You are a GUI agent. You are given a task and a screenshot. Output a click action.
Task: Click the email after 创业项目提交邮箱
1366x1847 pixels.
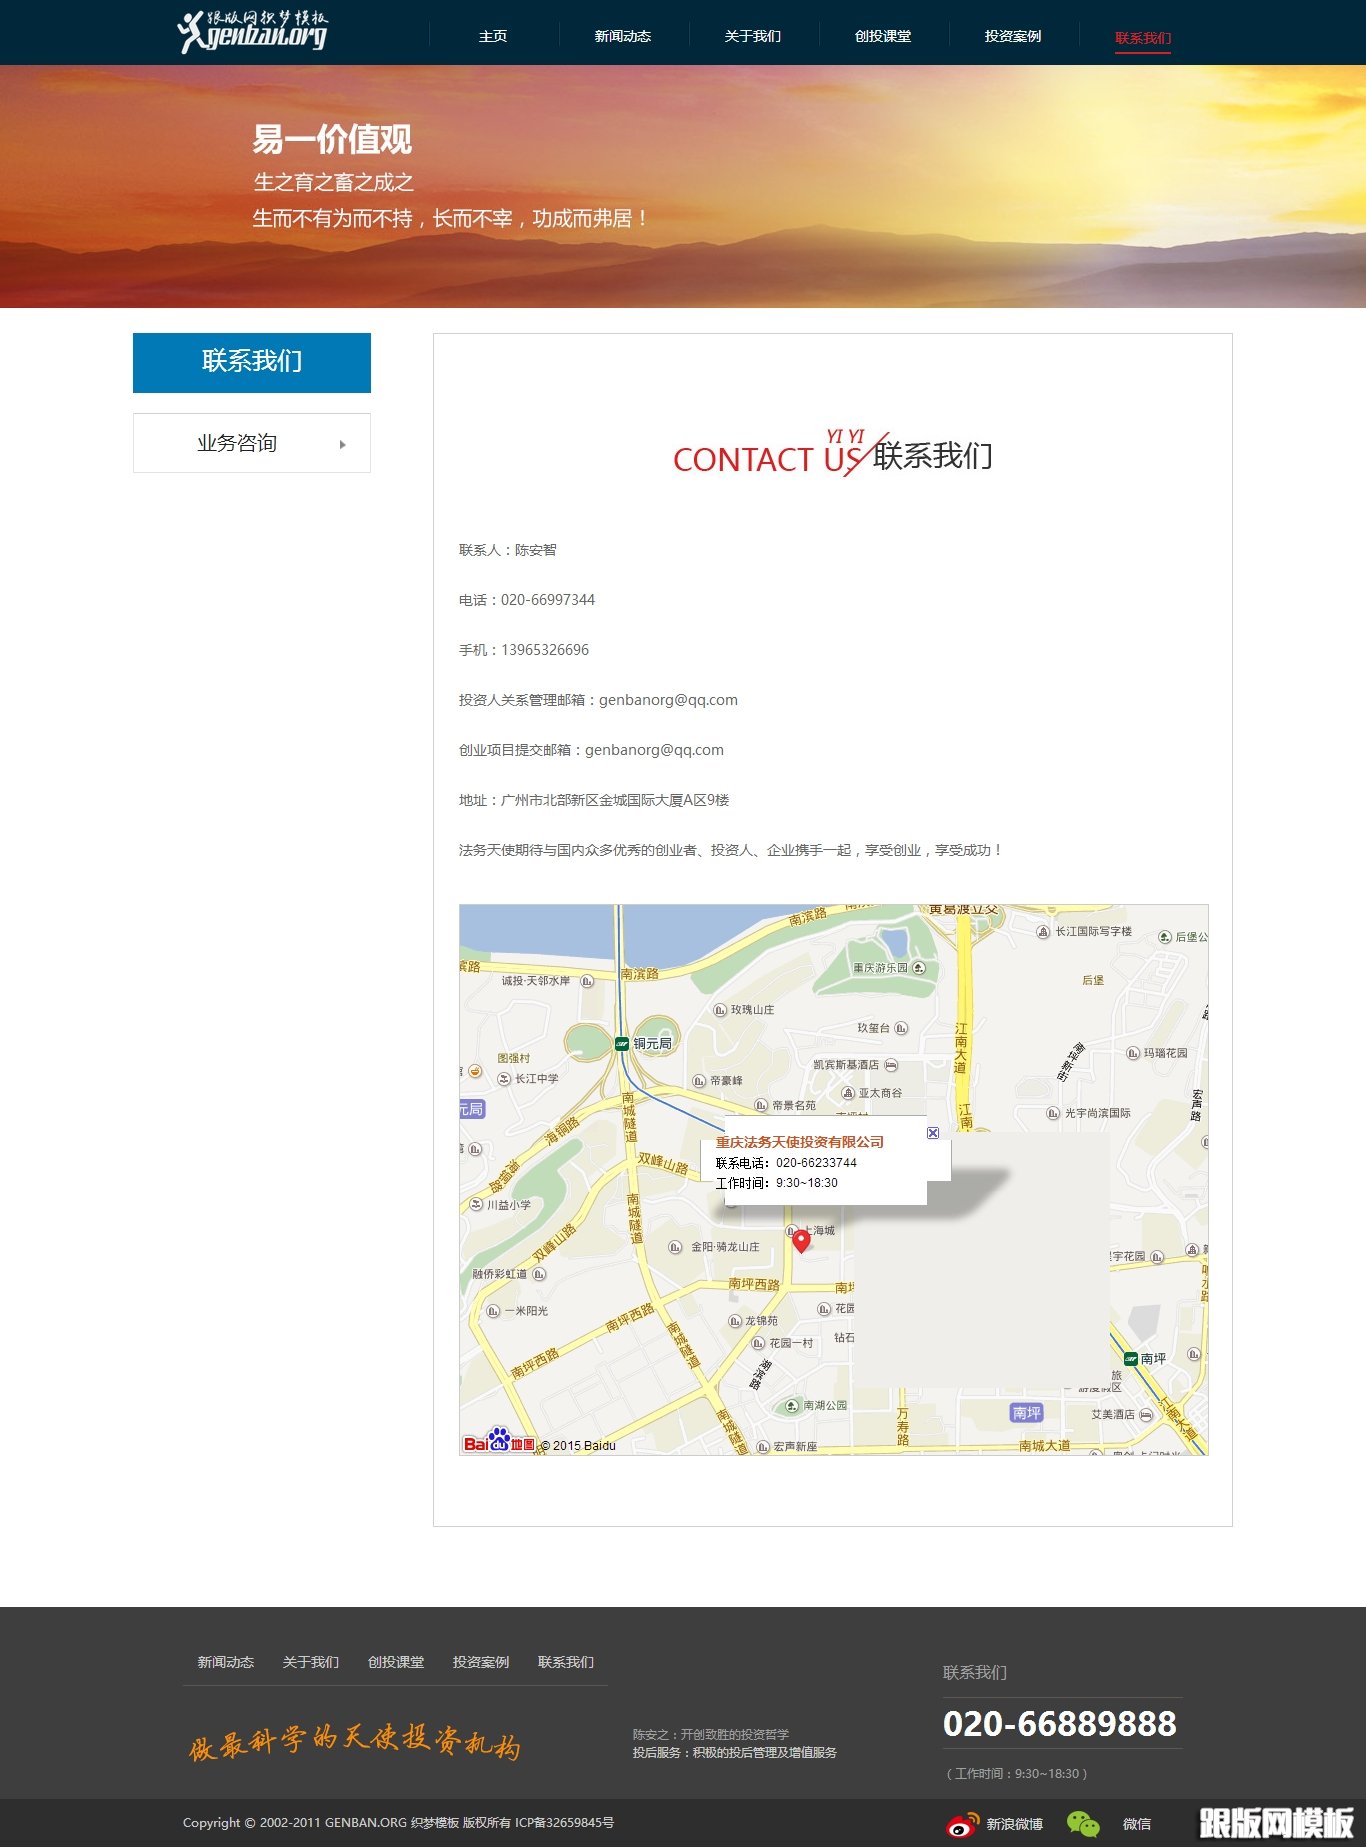(654, 750)
